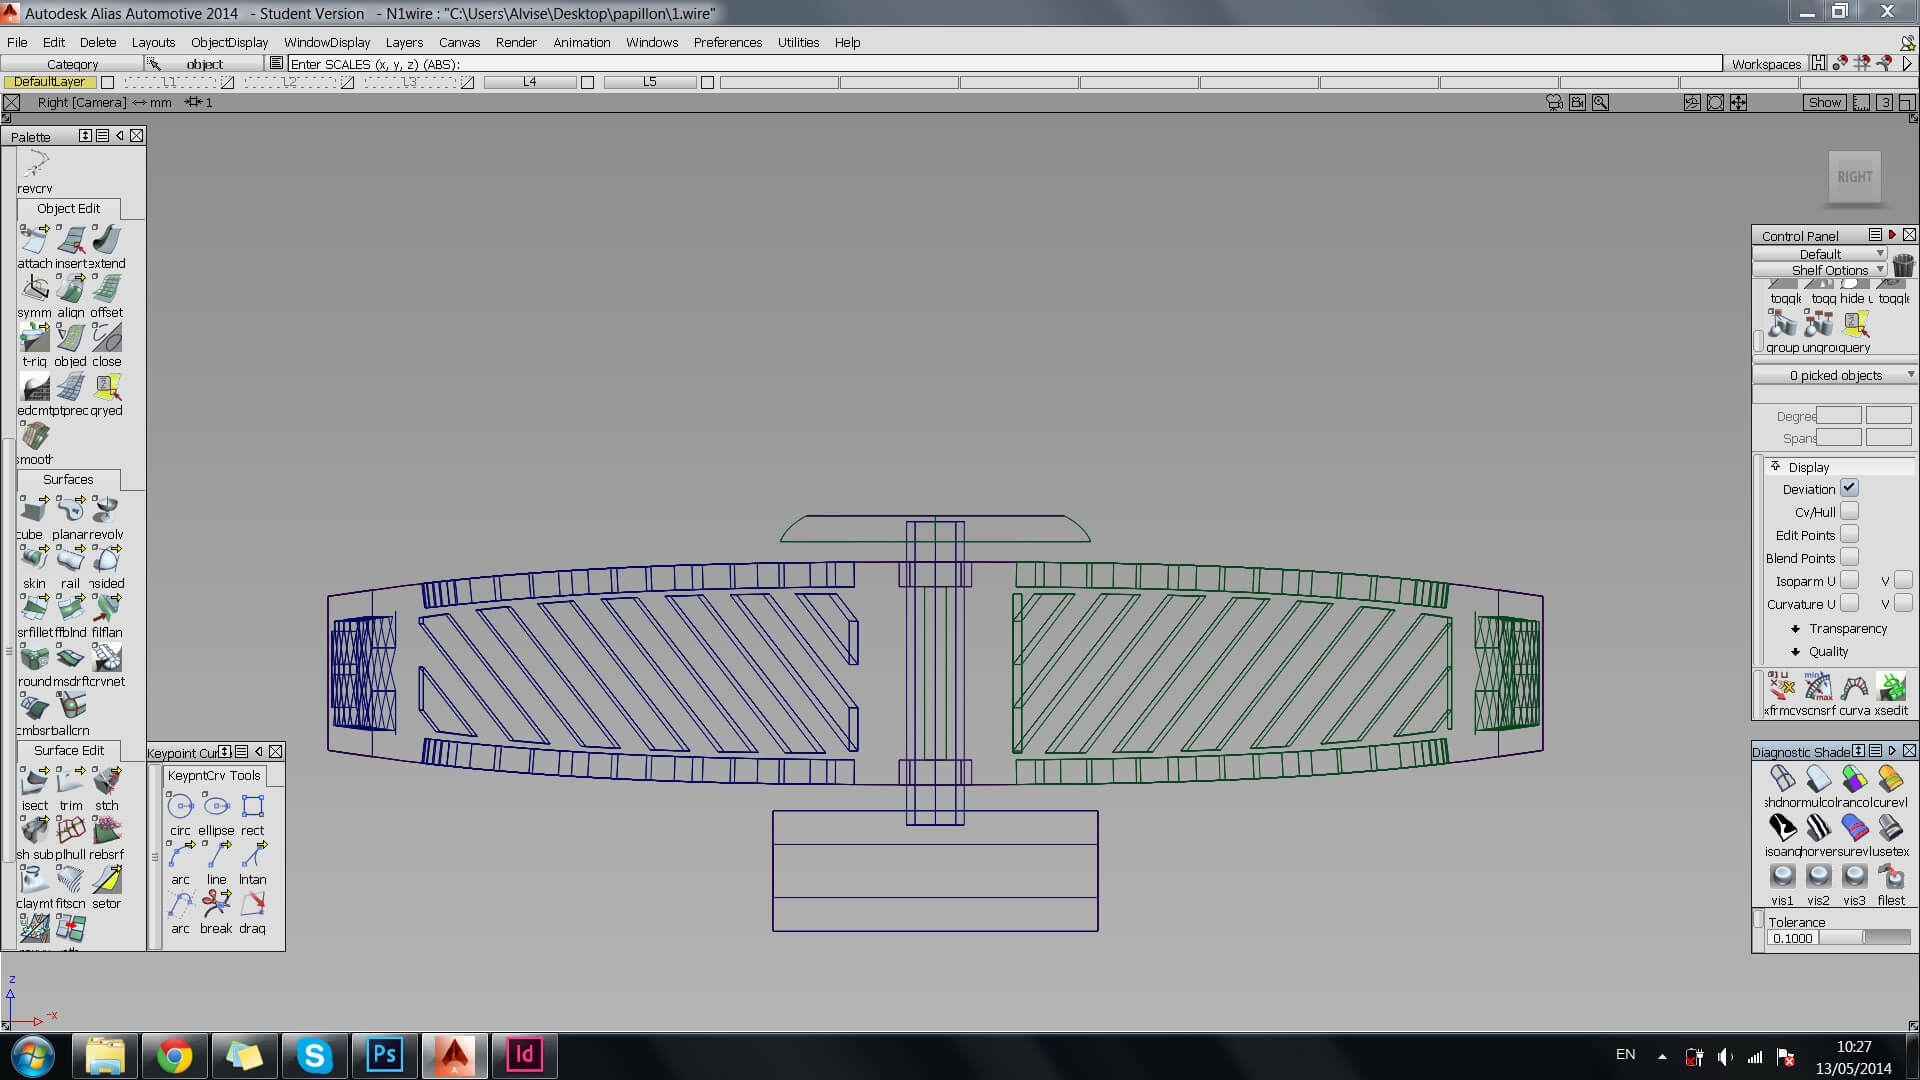Viewport: 1920px width, 1080px height.
Task: Select the attach tool in Object Edit
Action: 34,240
